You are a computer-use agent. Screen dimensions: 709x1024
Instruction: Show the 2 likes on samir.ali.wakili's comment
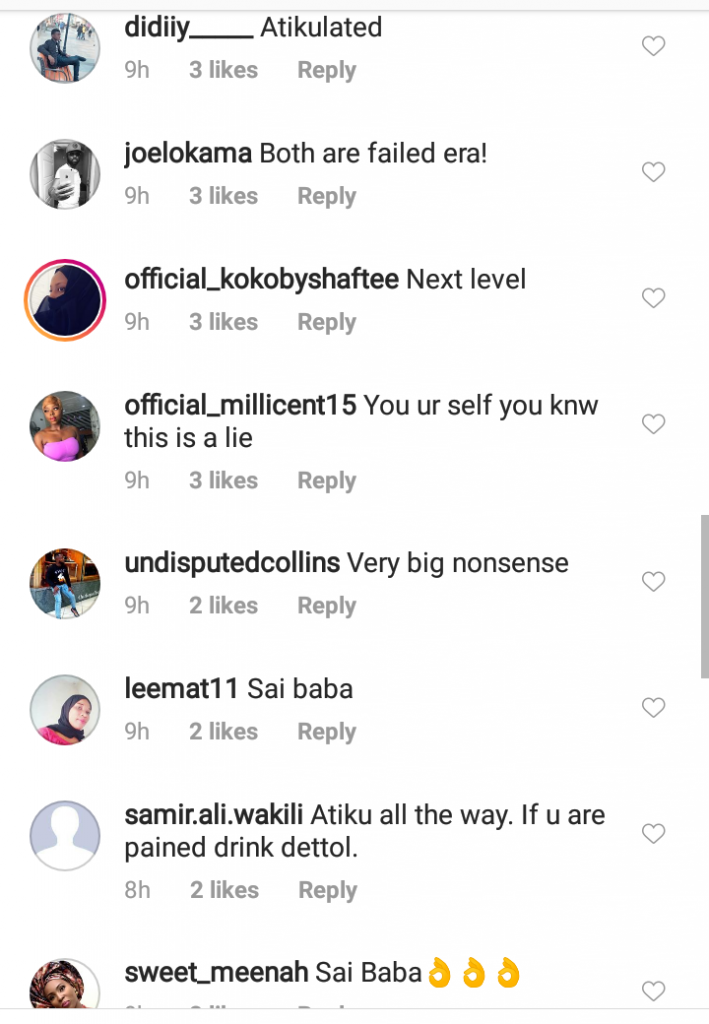tap(223, 890)
